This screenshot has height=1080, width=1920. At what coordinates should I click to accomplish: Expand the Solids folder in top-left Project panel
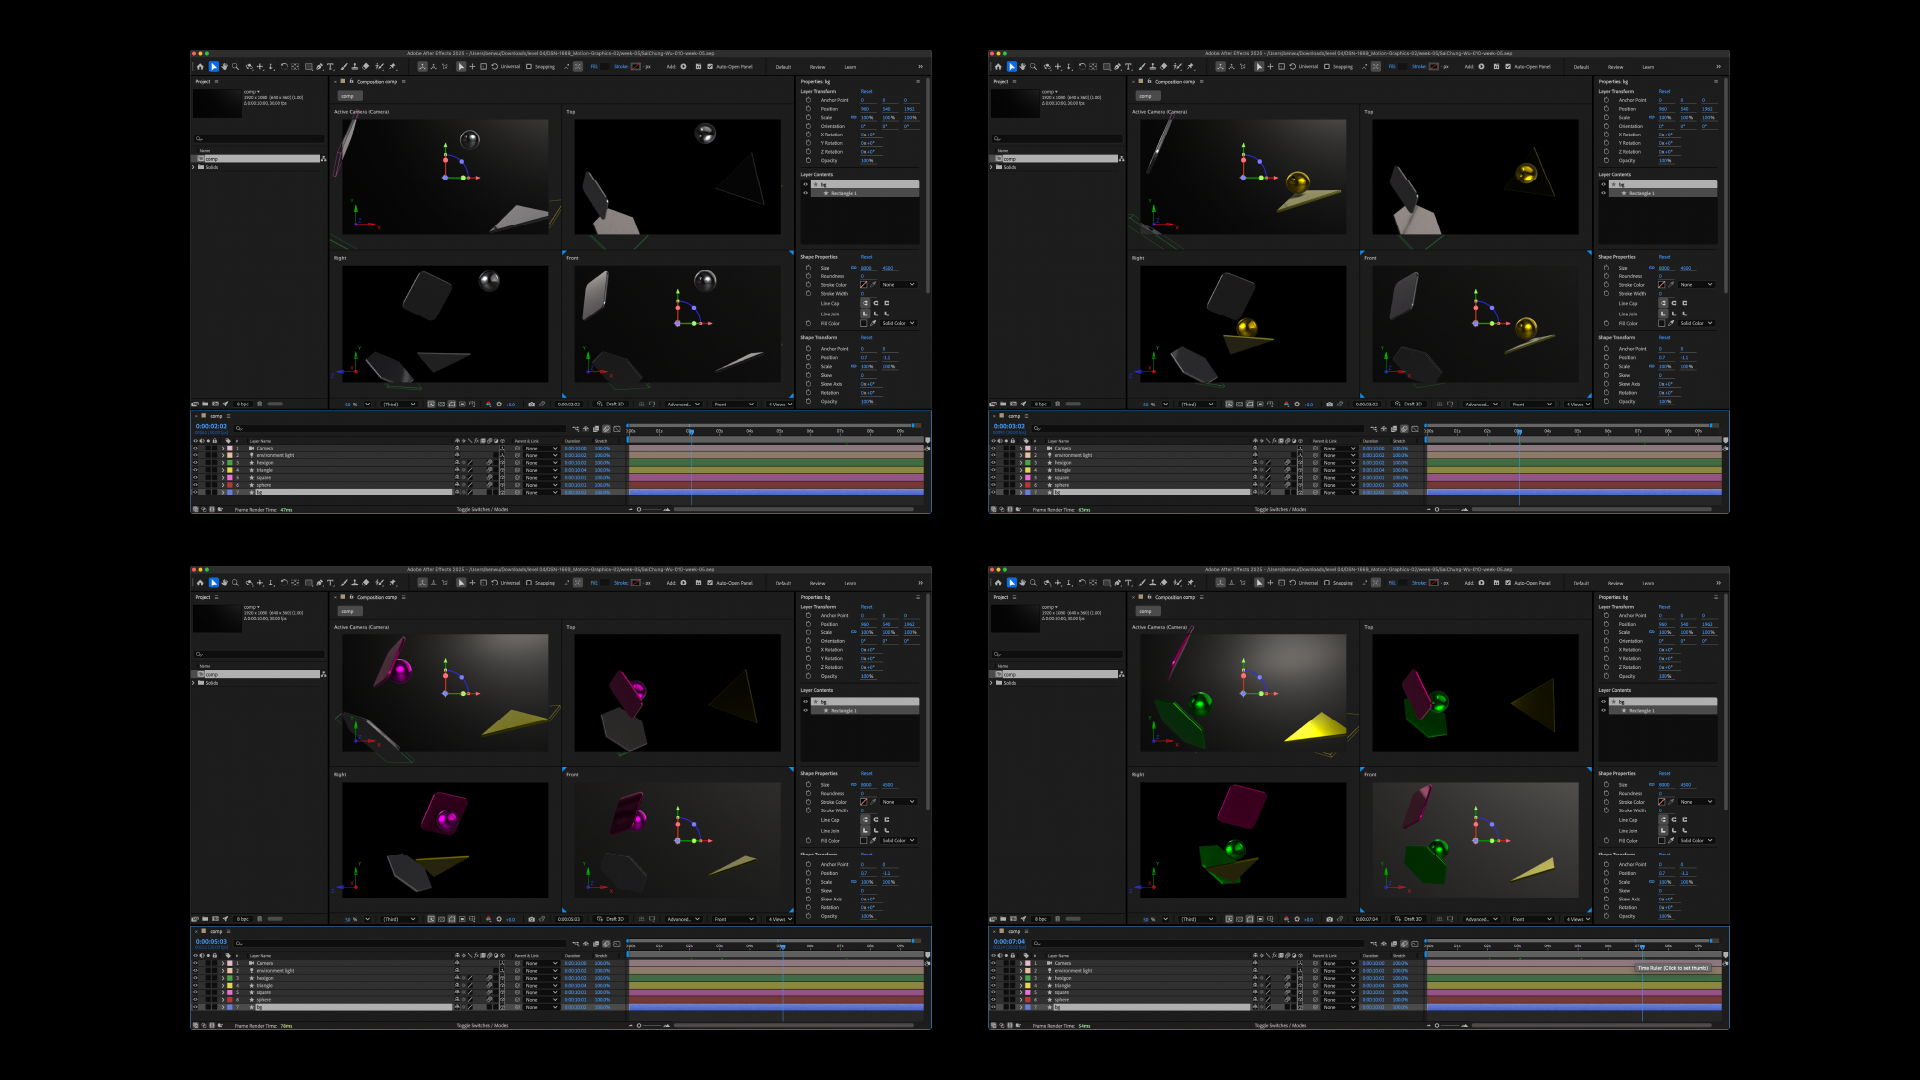(194, 167)
